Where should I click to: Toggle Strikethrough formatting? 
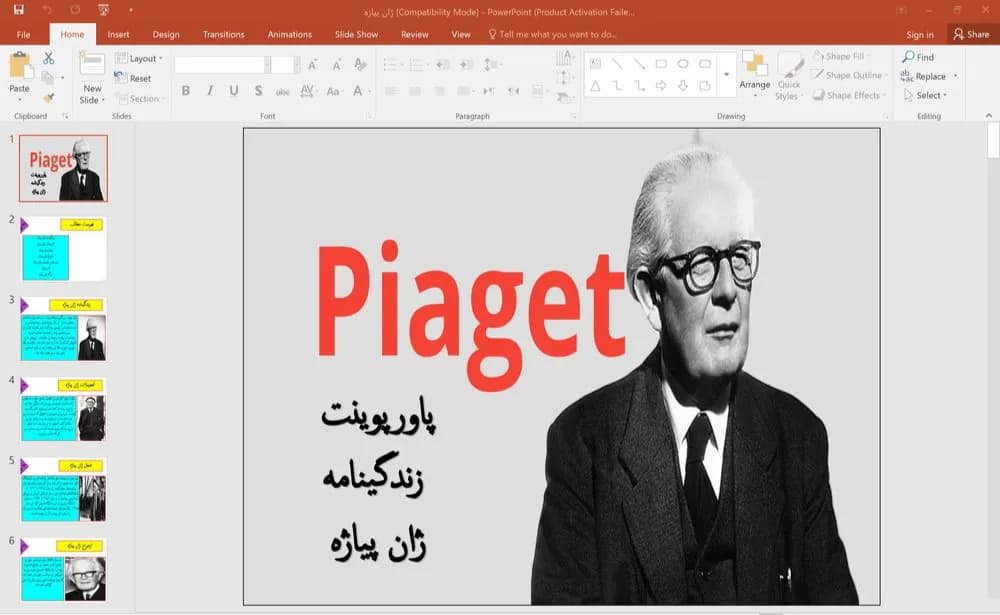(283, 92)
